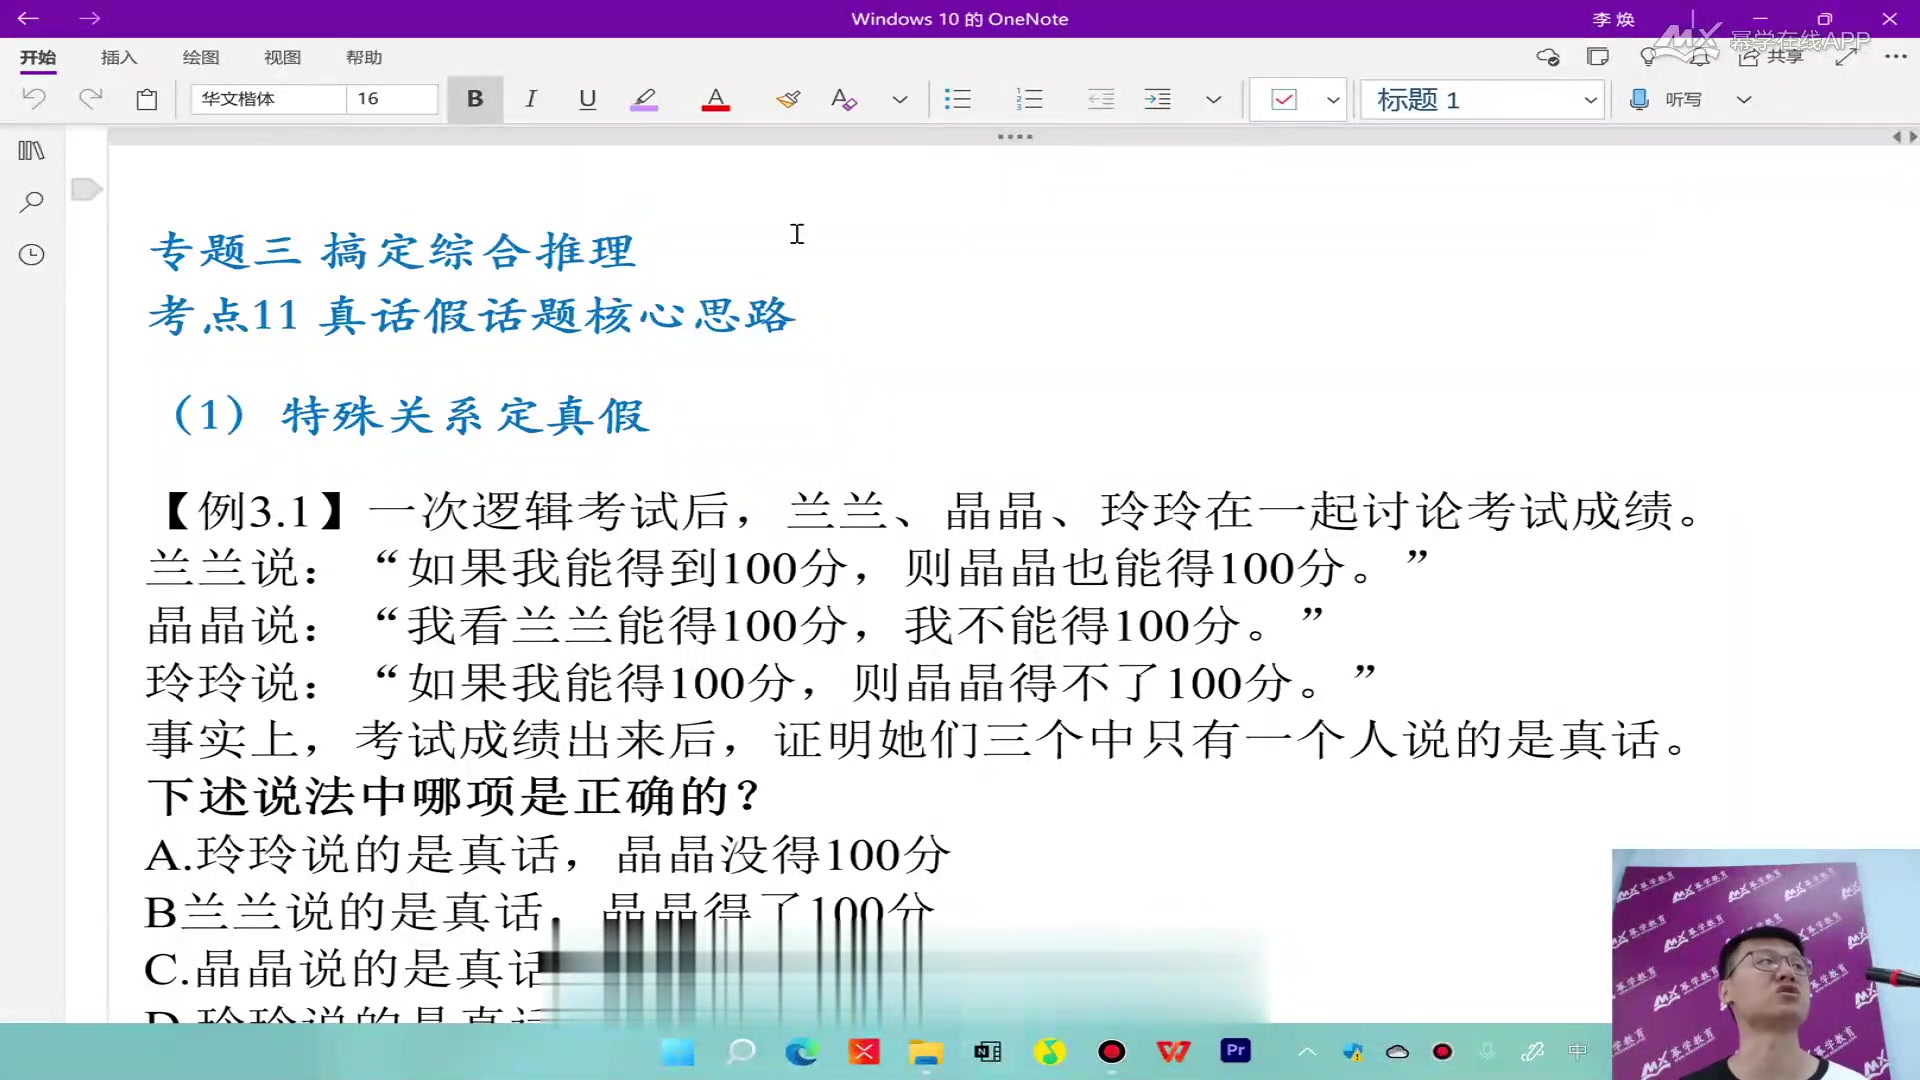Launch Microsoft Edge from the taskbar
Viewport: 1920px width, 1080px height.
[802, 1051]
